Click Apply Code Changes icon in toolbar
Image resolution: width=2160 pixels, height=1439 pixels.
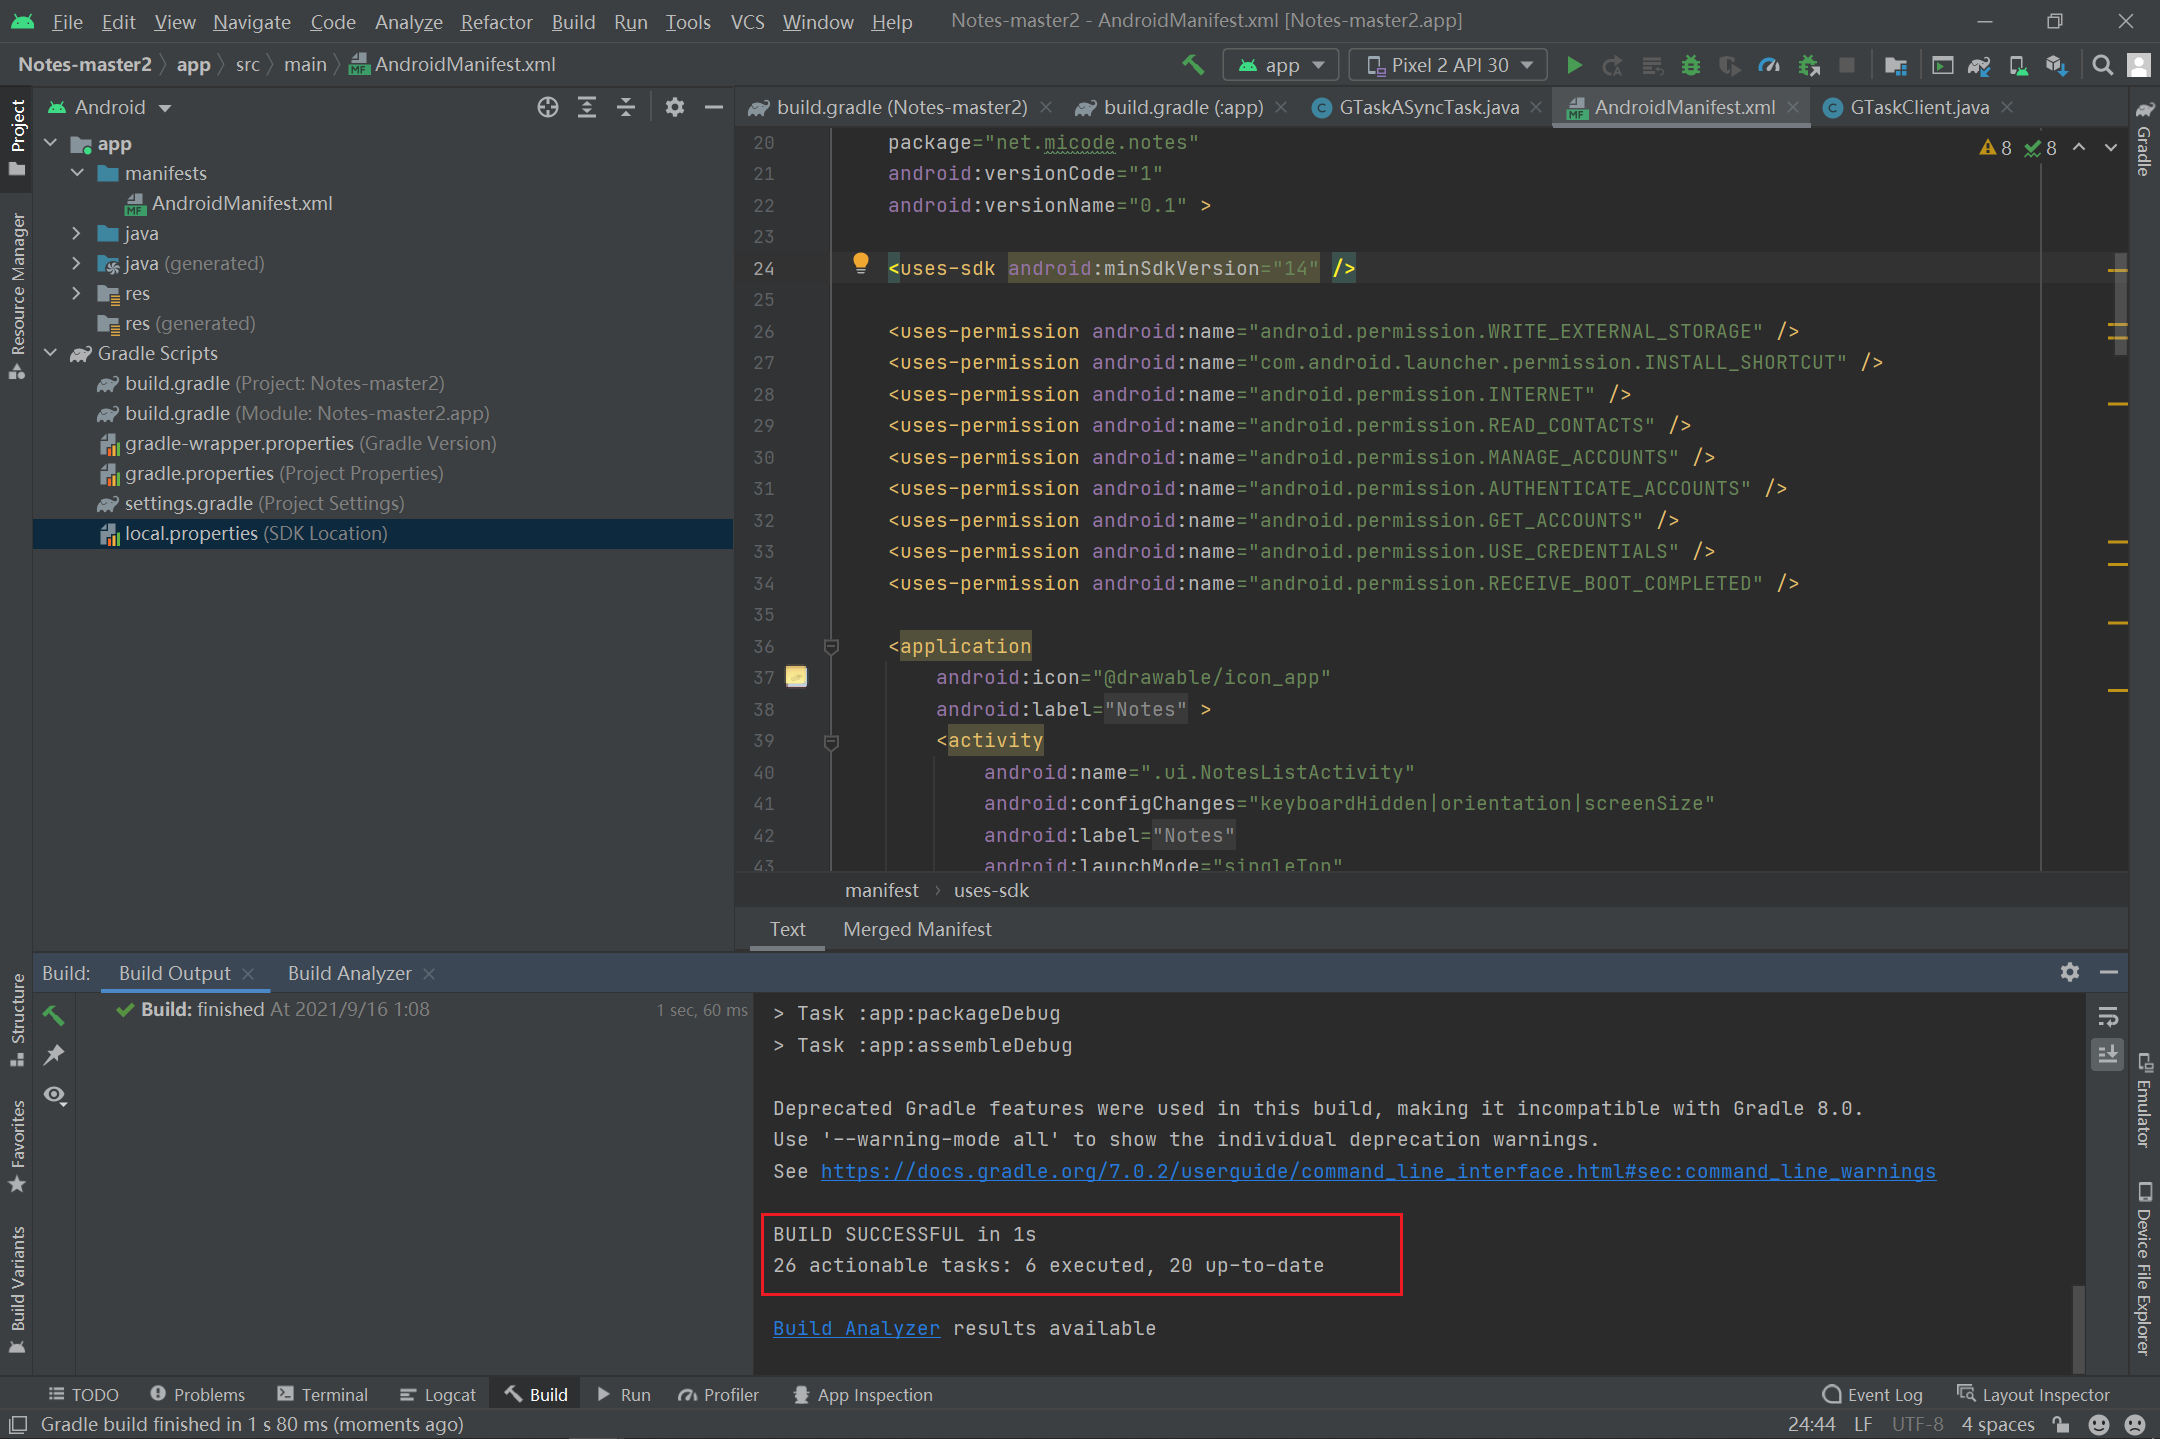1652,65
